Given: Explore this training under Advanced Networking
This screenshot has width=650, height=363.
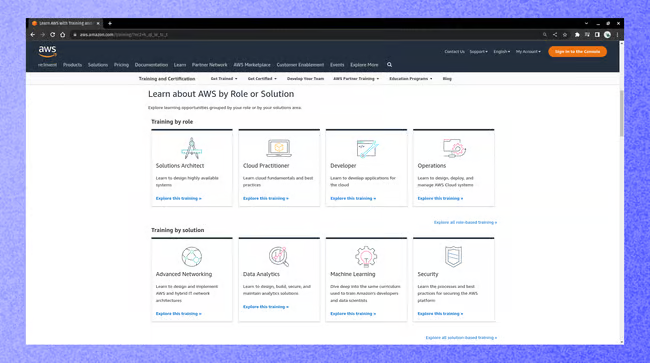Looking at the screenshot, I should coord(178,314).
